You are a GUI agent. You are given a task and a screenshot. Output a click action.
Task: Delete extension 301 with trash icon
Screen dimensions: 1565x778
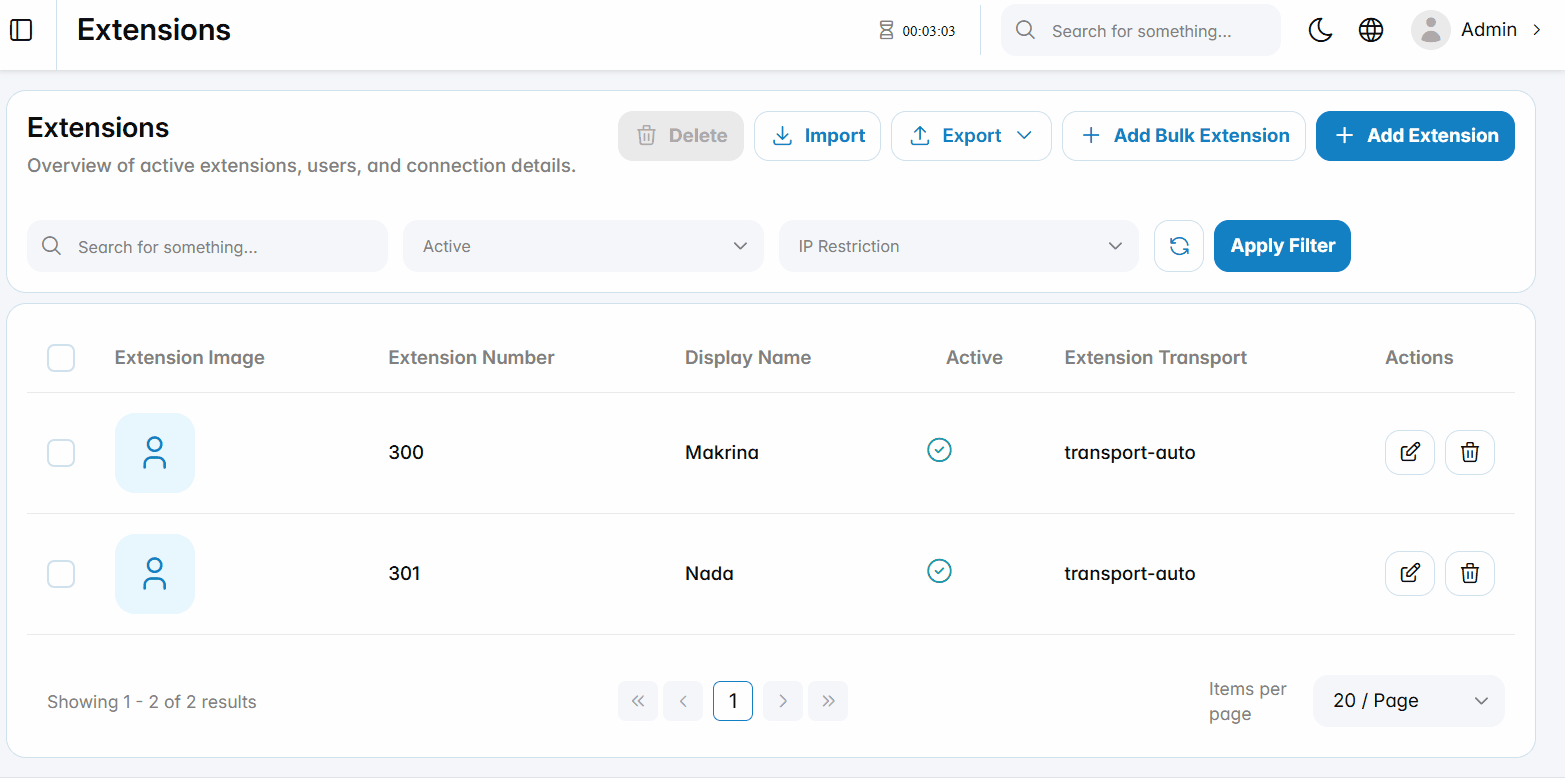pyautogui.click(x=1470, y=573)
